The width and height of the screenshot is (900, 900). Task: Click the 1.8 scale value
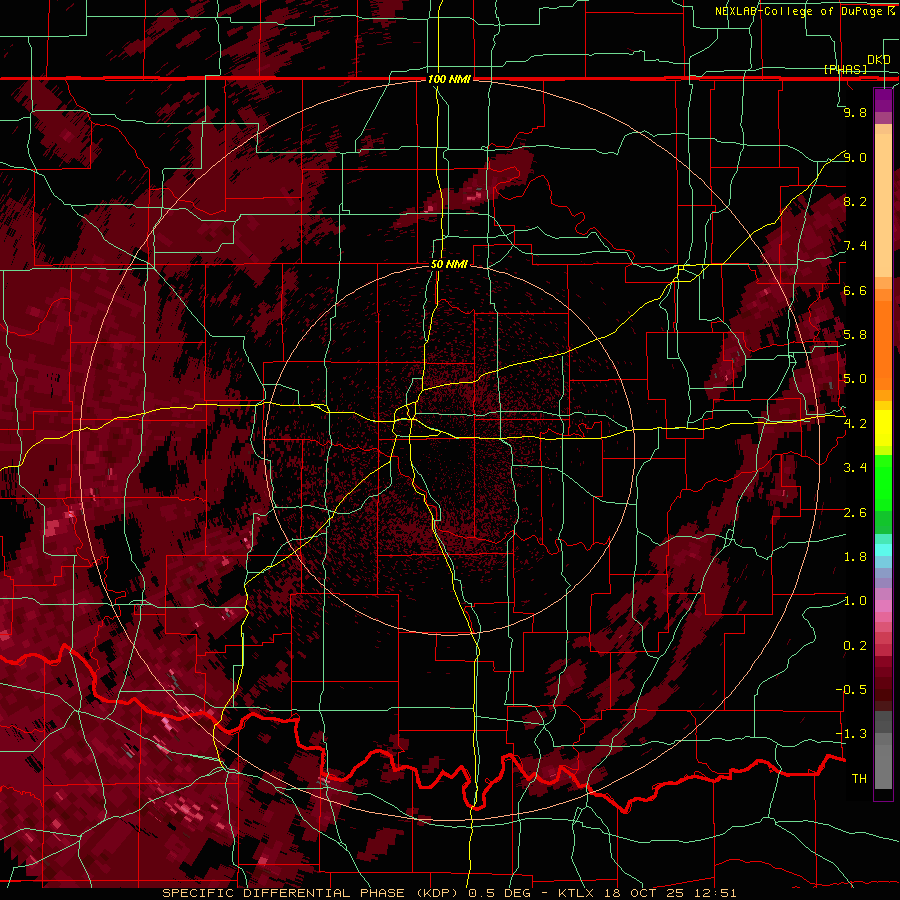click(x=855, y=557)
